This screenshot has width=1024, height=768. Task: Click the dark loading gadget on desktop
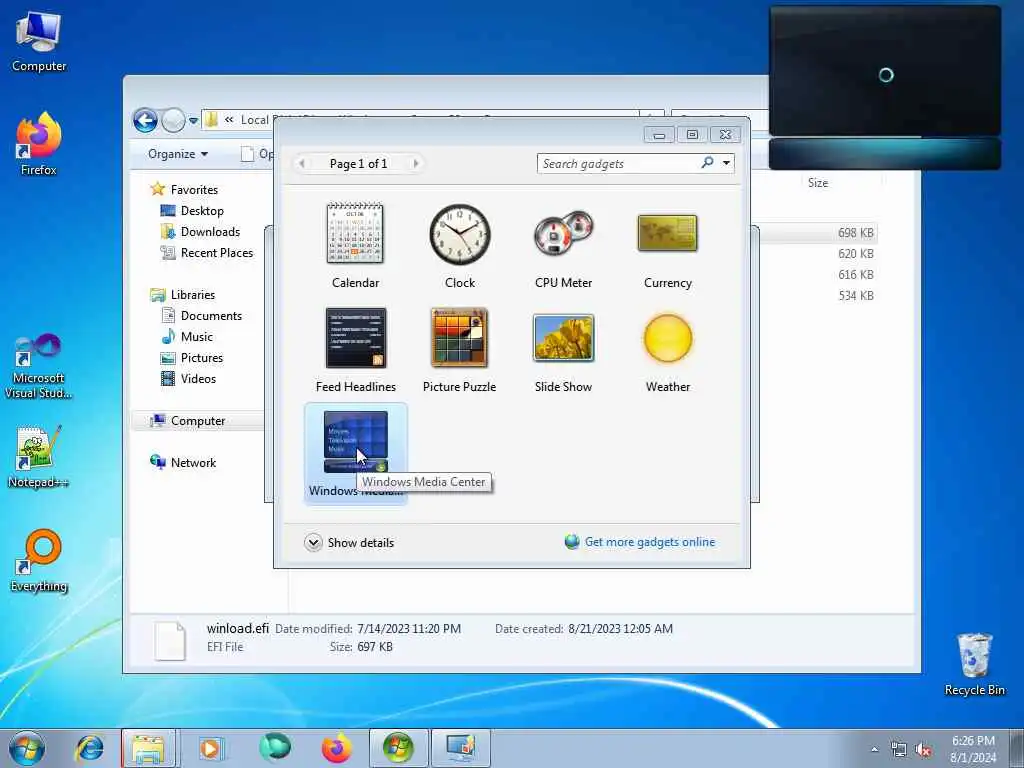click(x=885, y=88)
